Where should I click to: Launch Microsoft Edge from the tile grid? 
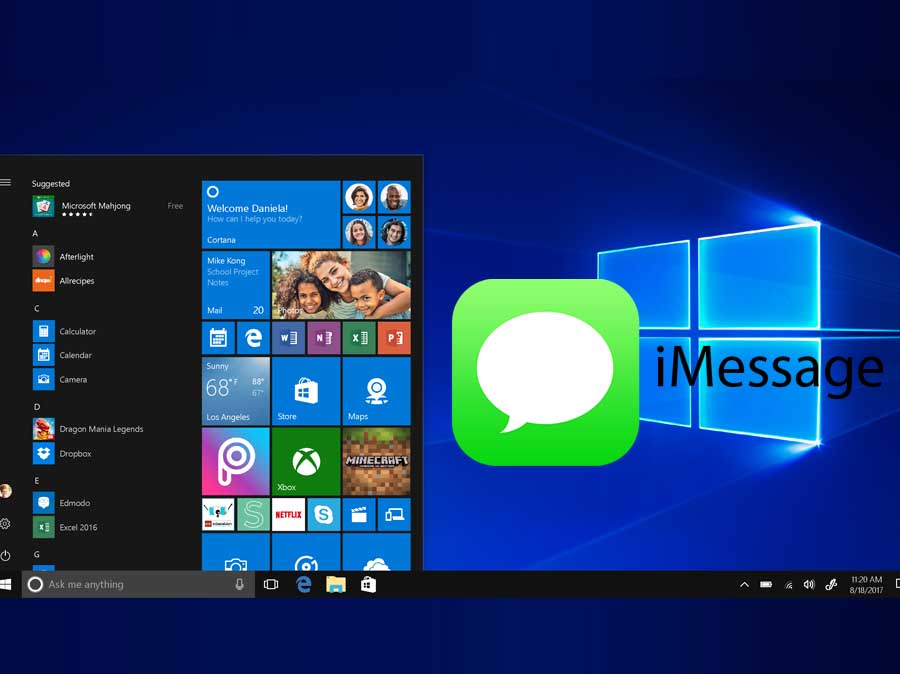point(253,338)
